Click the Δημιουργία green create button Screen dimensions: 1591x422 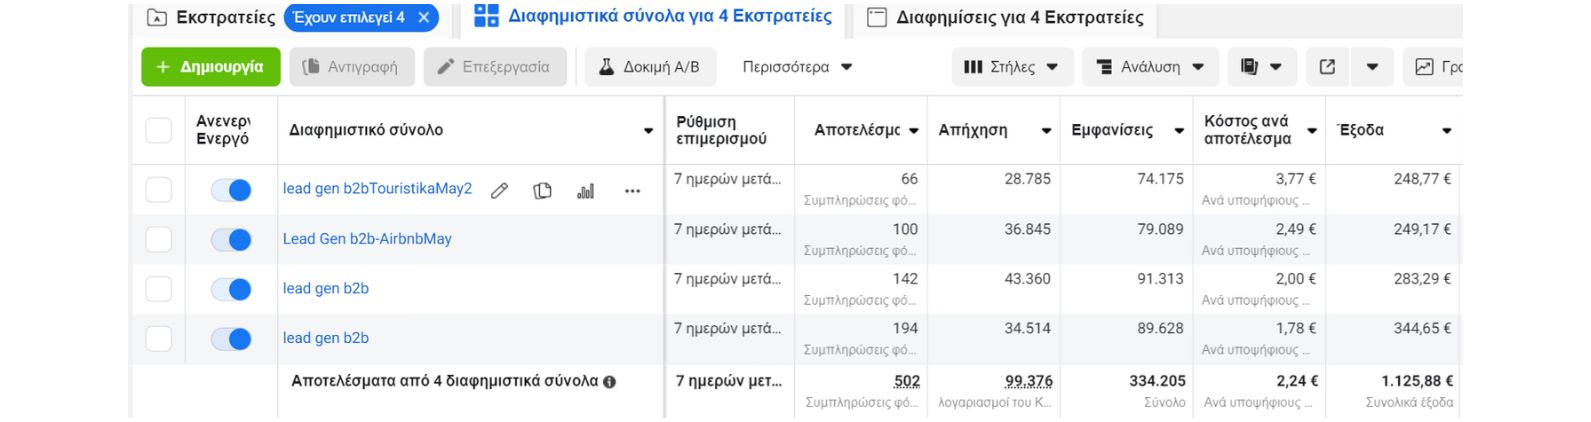tap(211, 67)
